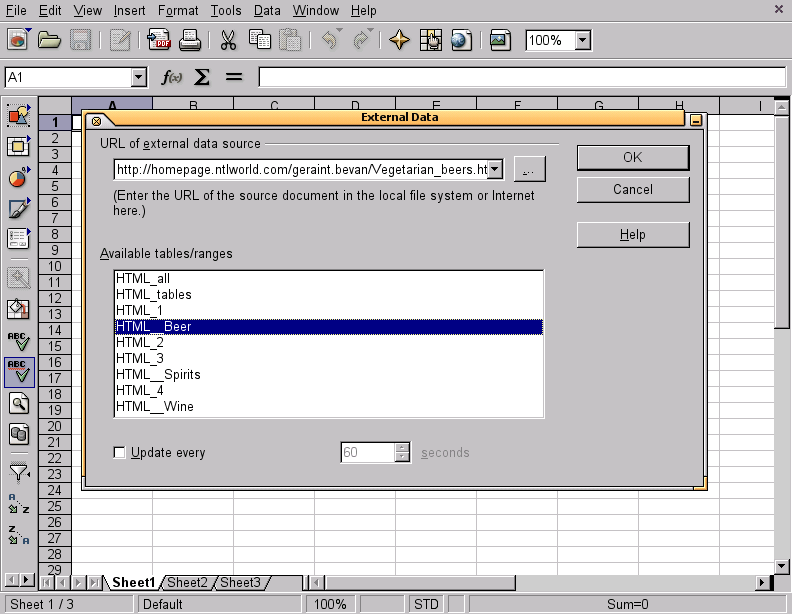
Task: Click the Sort Ascending A-Z icon
Action: [x=19, y=503]
